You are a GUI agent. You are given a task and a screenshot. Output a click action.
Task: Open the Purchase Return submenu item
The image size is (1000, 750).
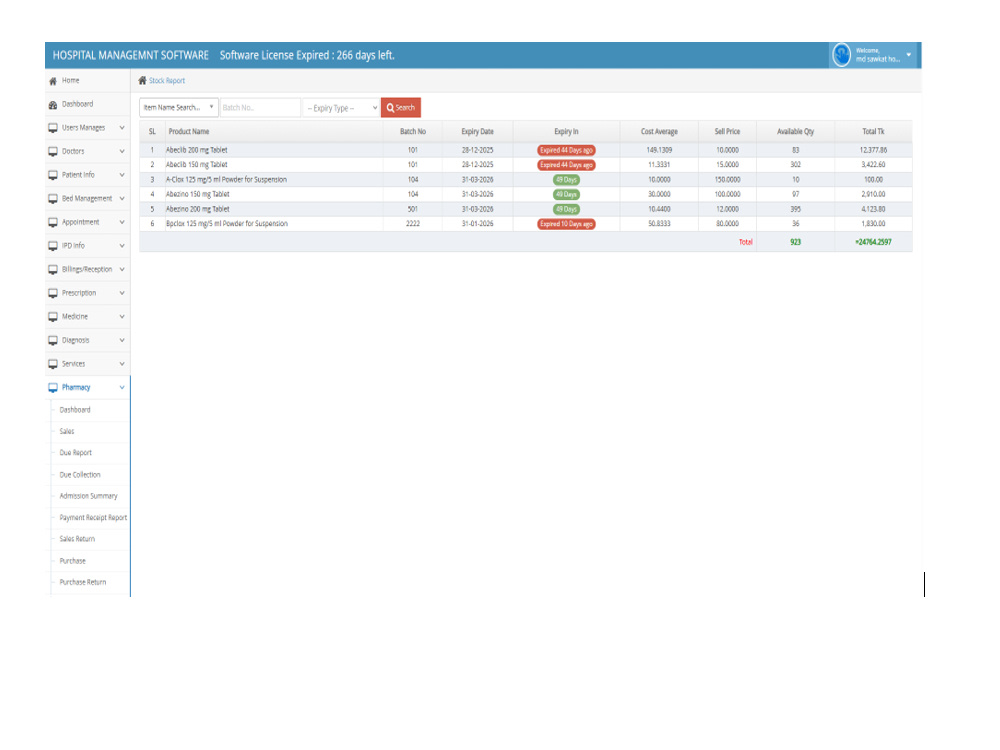tap(83, 582)
